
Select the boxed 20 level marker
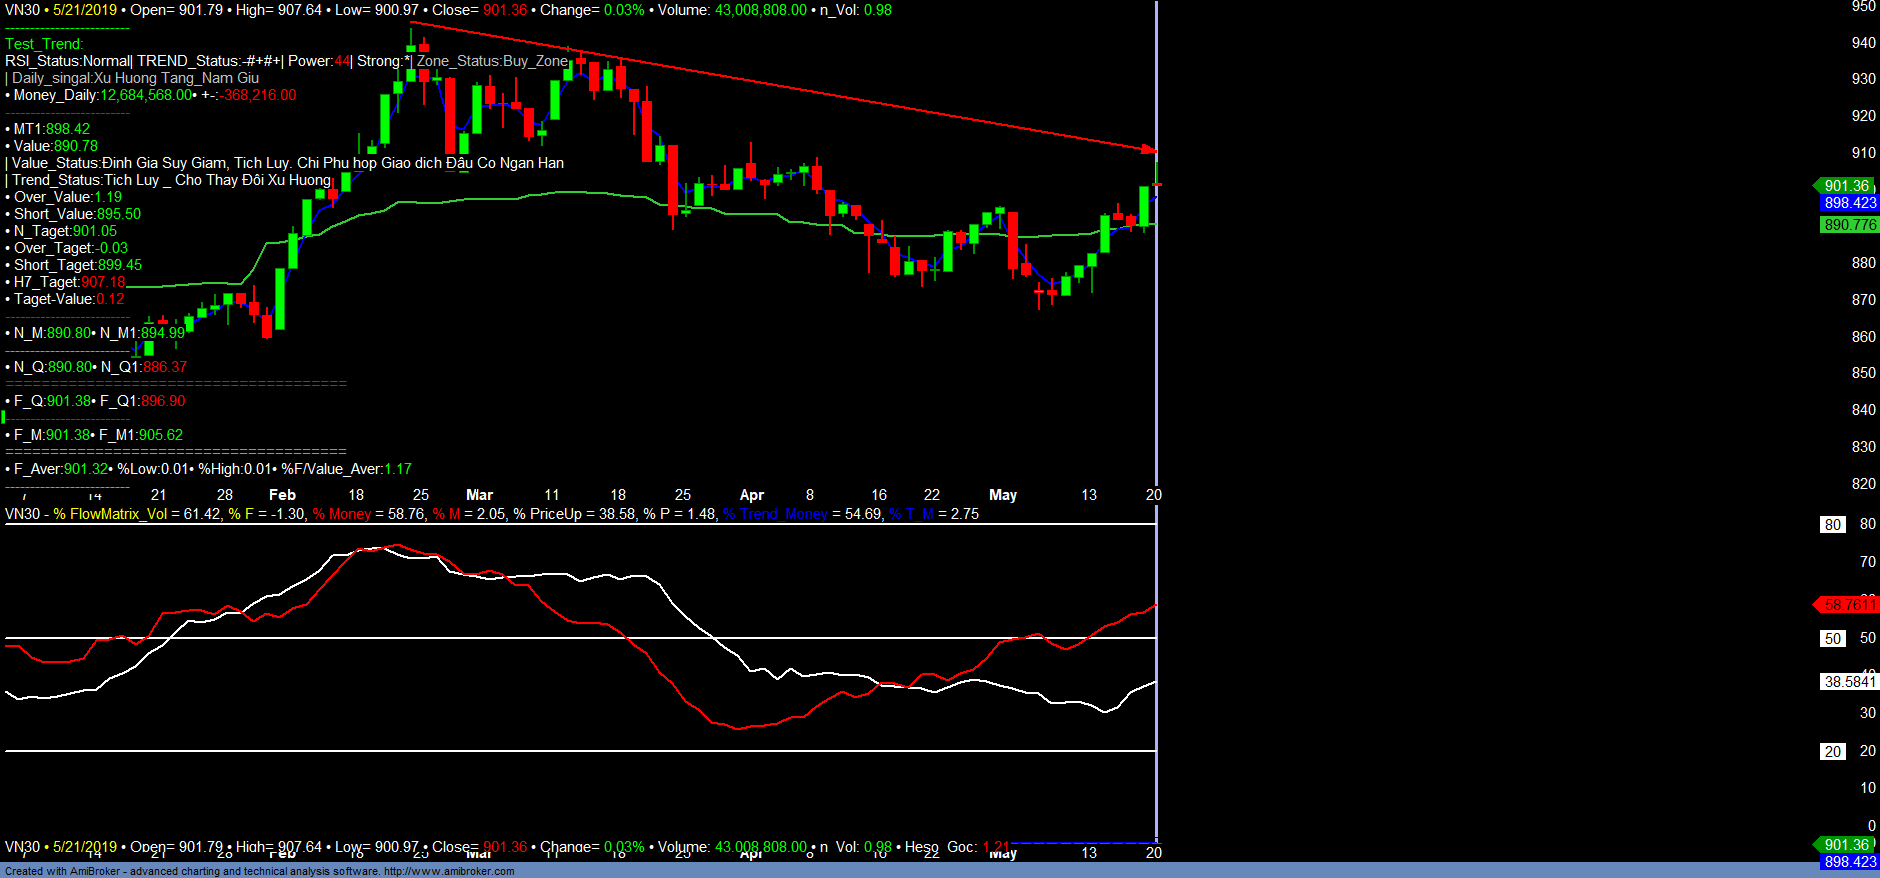[x=1832, y=752]
